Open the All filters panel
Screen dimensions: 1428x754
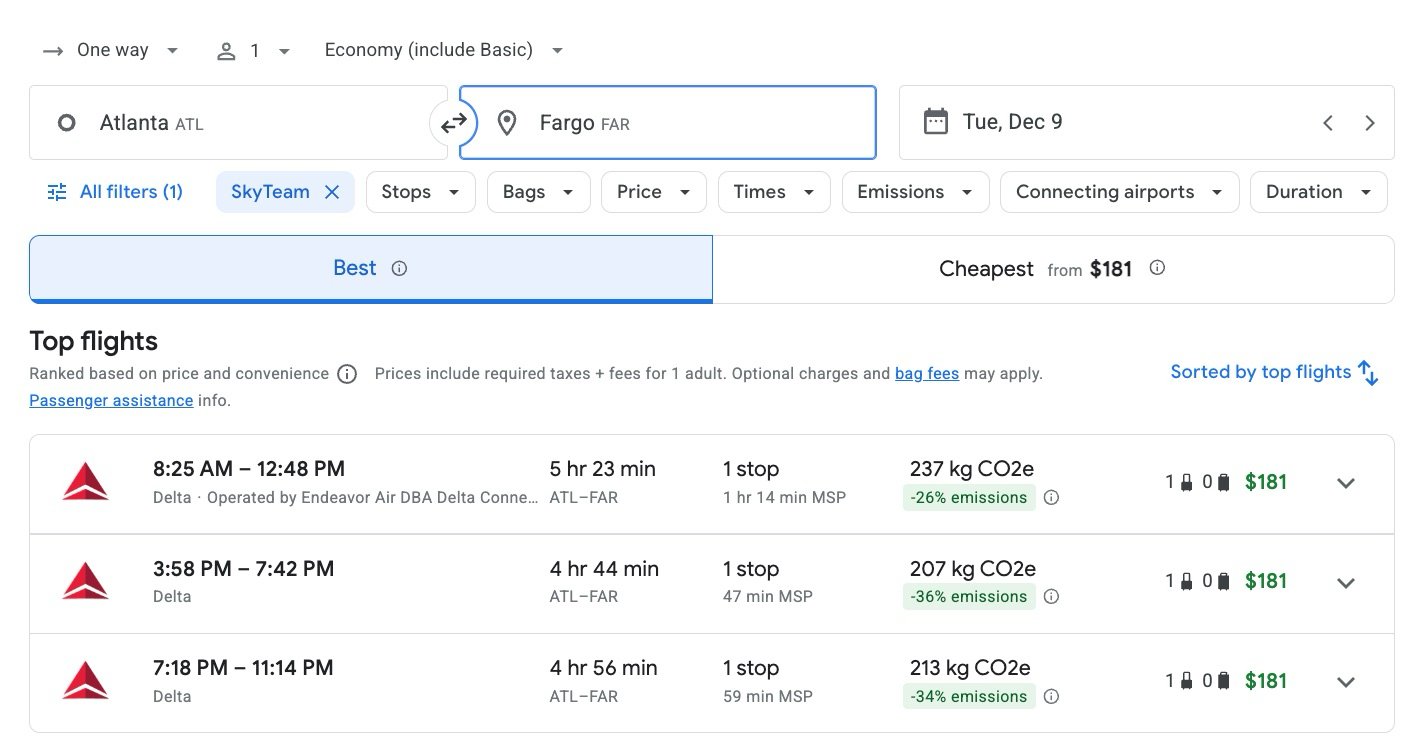(x=115, y=191)
